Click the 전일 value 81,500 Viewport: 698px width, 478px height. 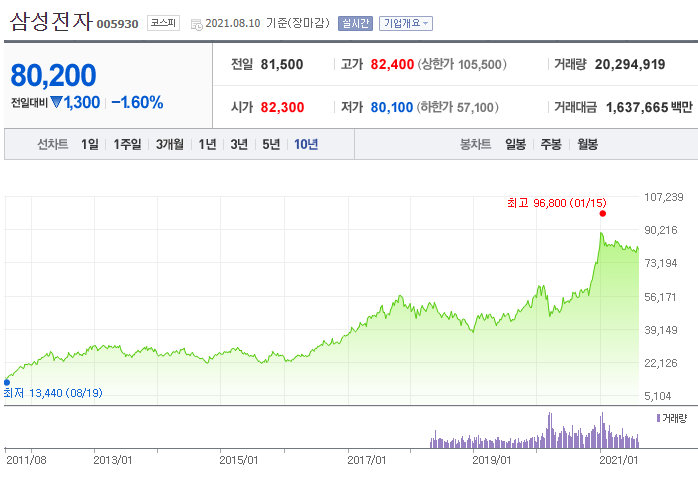[x=282, y=65]
